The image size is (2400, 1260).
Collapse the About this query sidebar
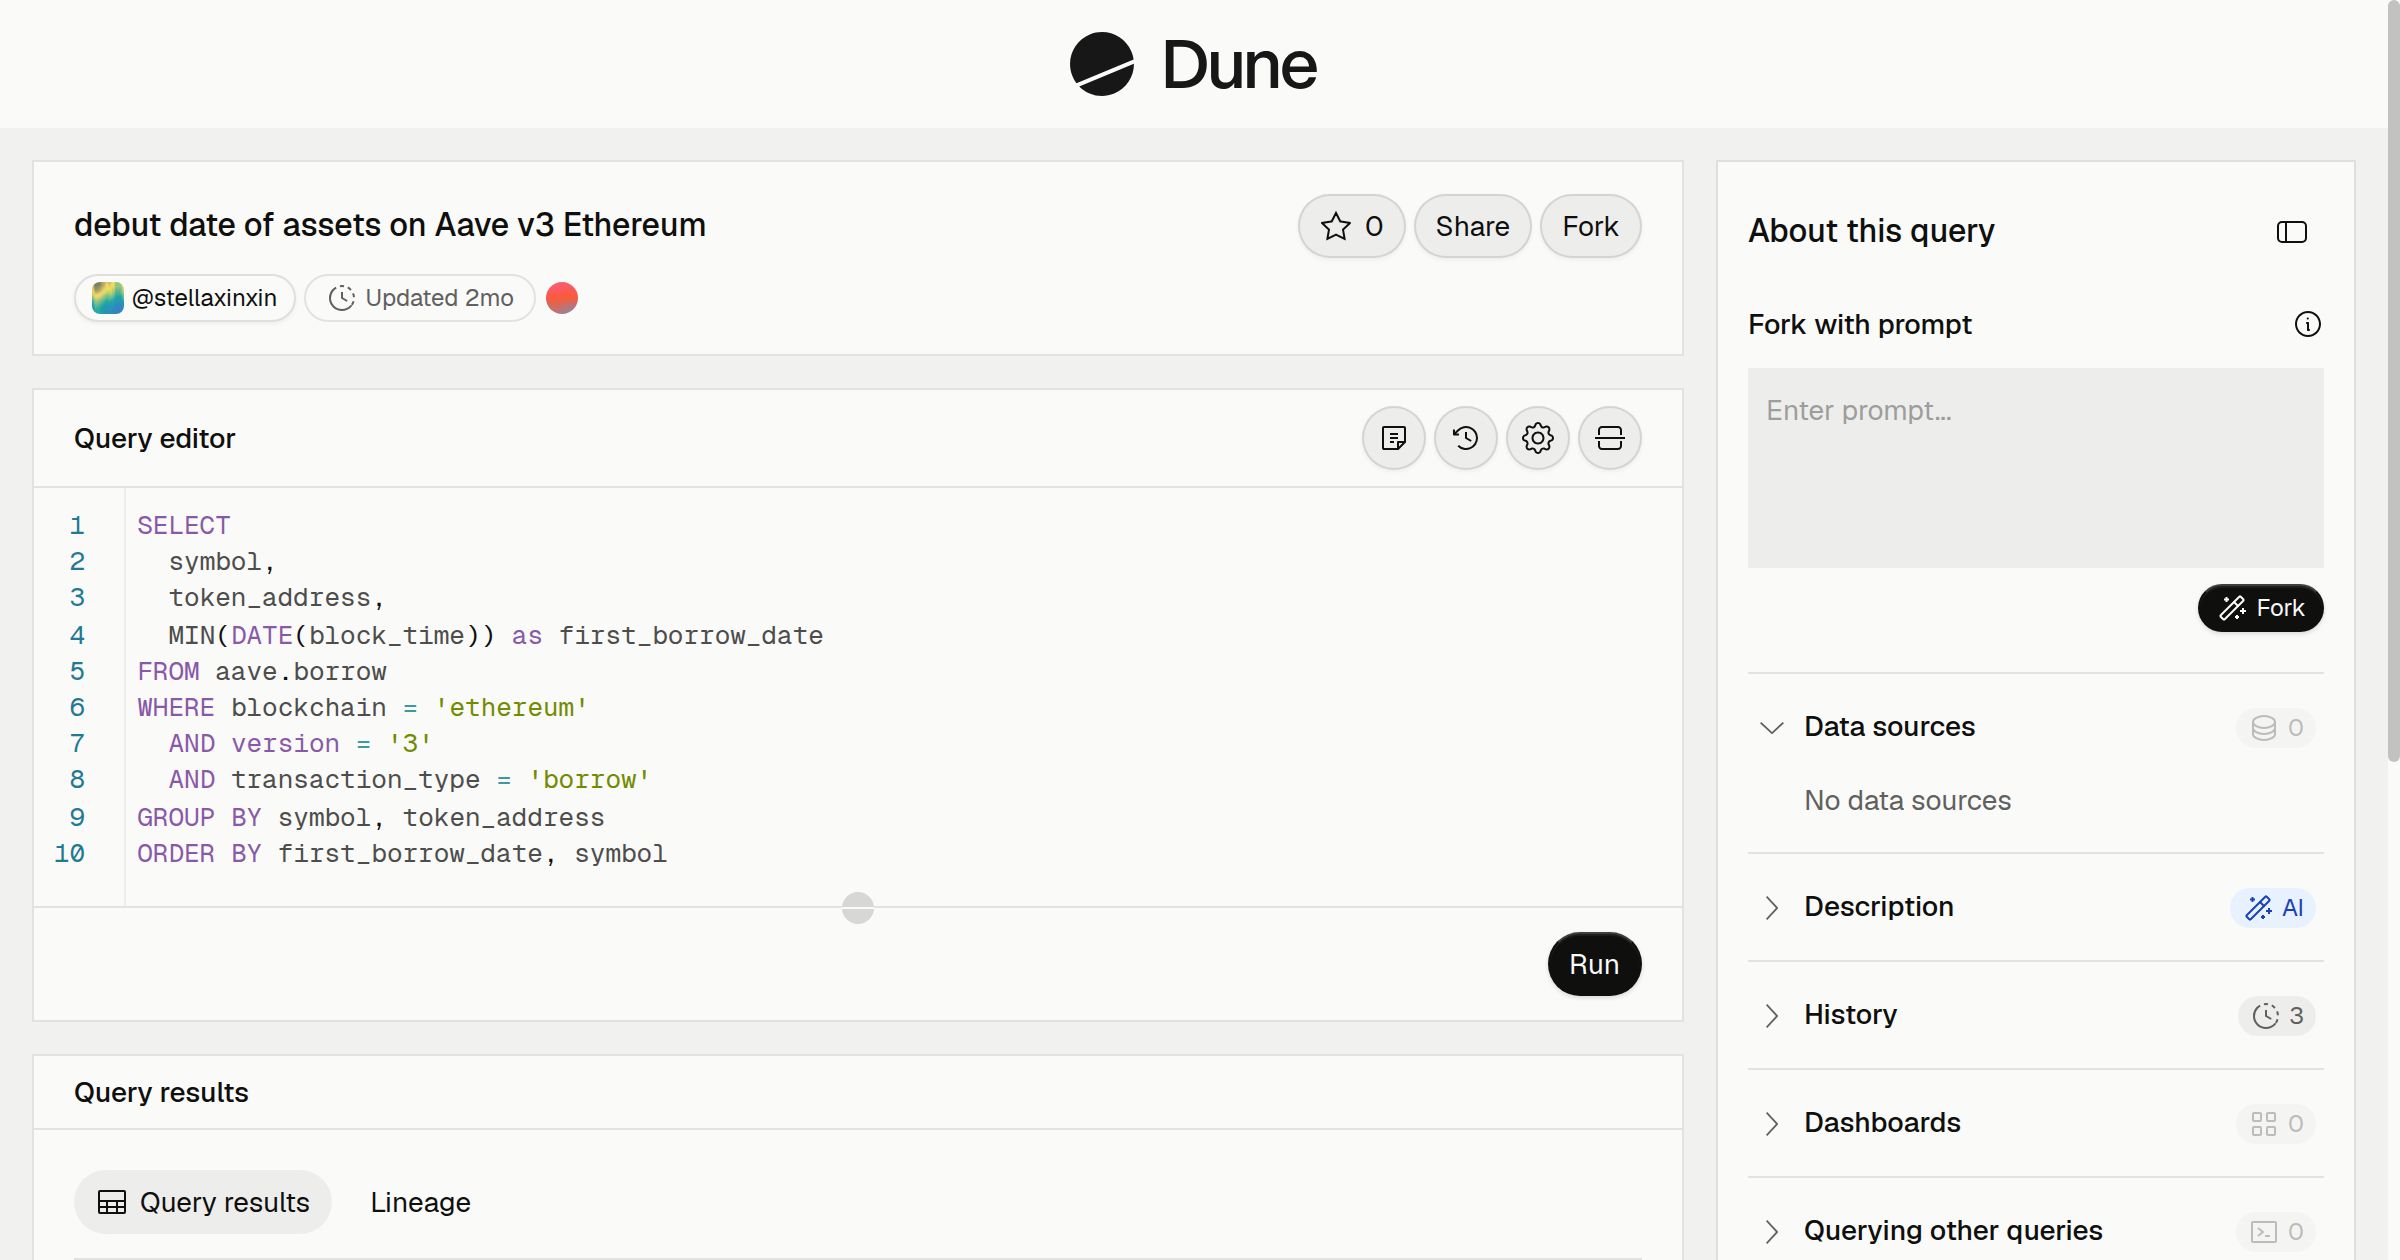pos(2291,232)
